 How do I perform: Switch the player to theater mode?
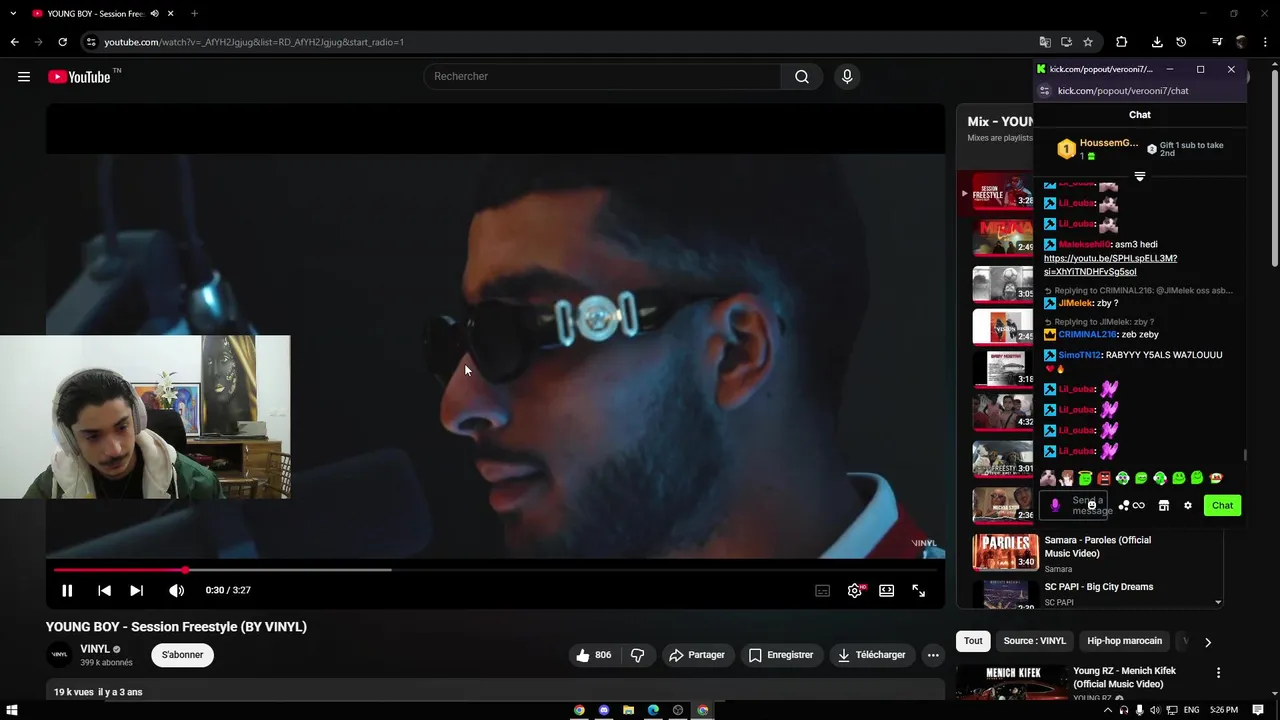click(887, 591)
